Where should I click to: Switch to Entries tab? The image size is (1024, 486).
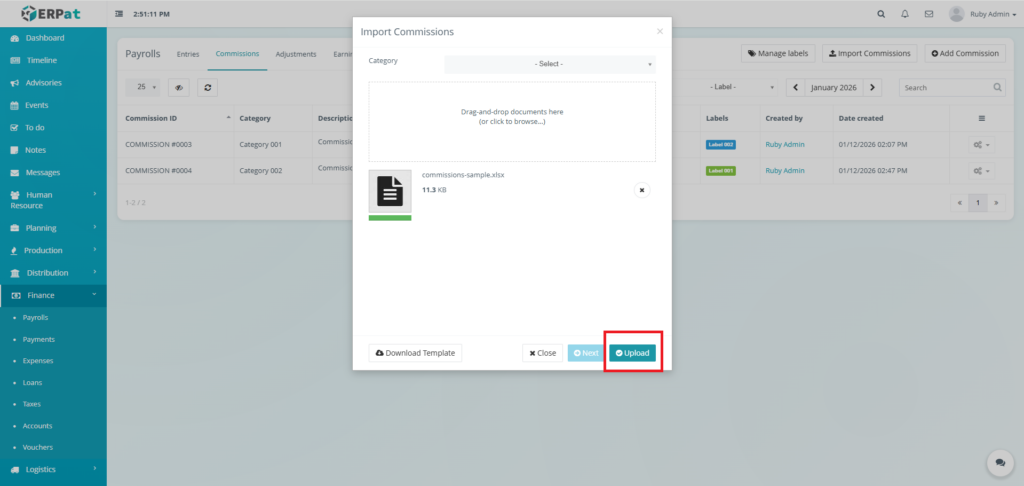coord(188,54)
